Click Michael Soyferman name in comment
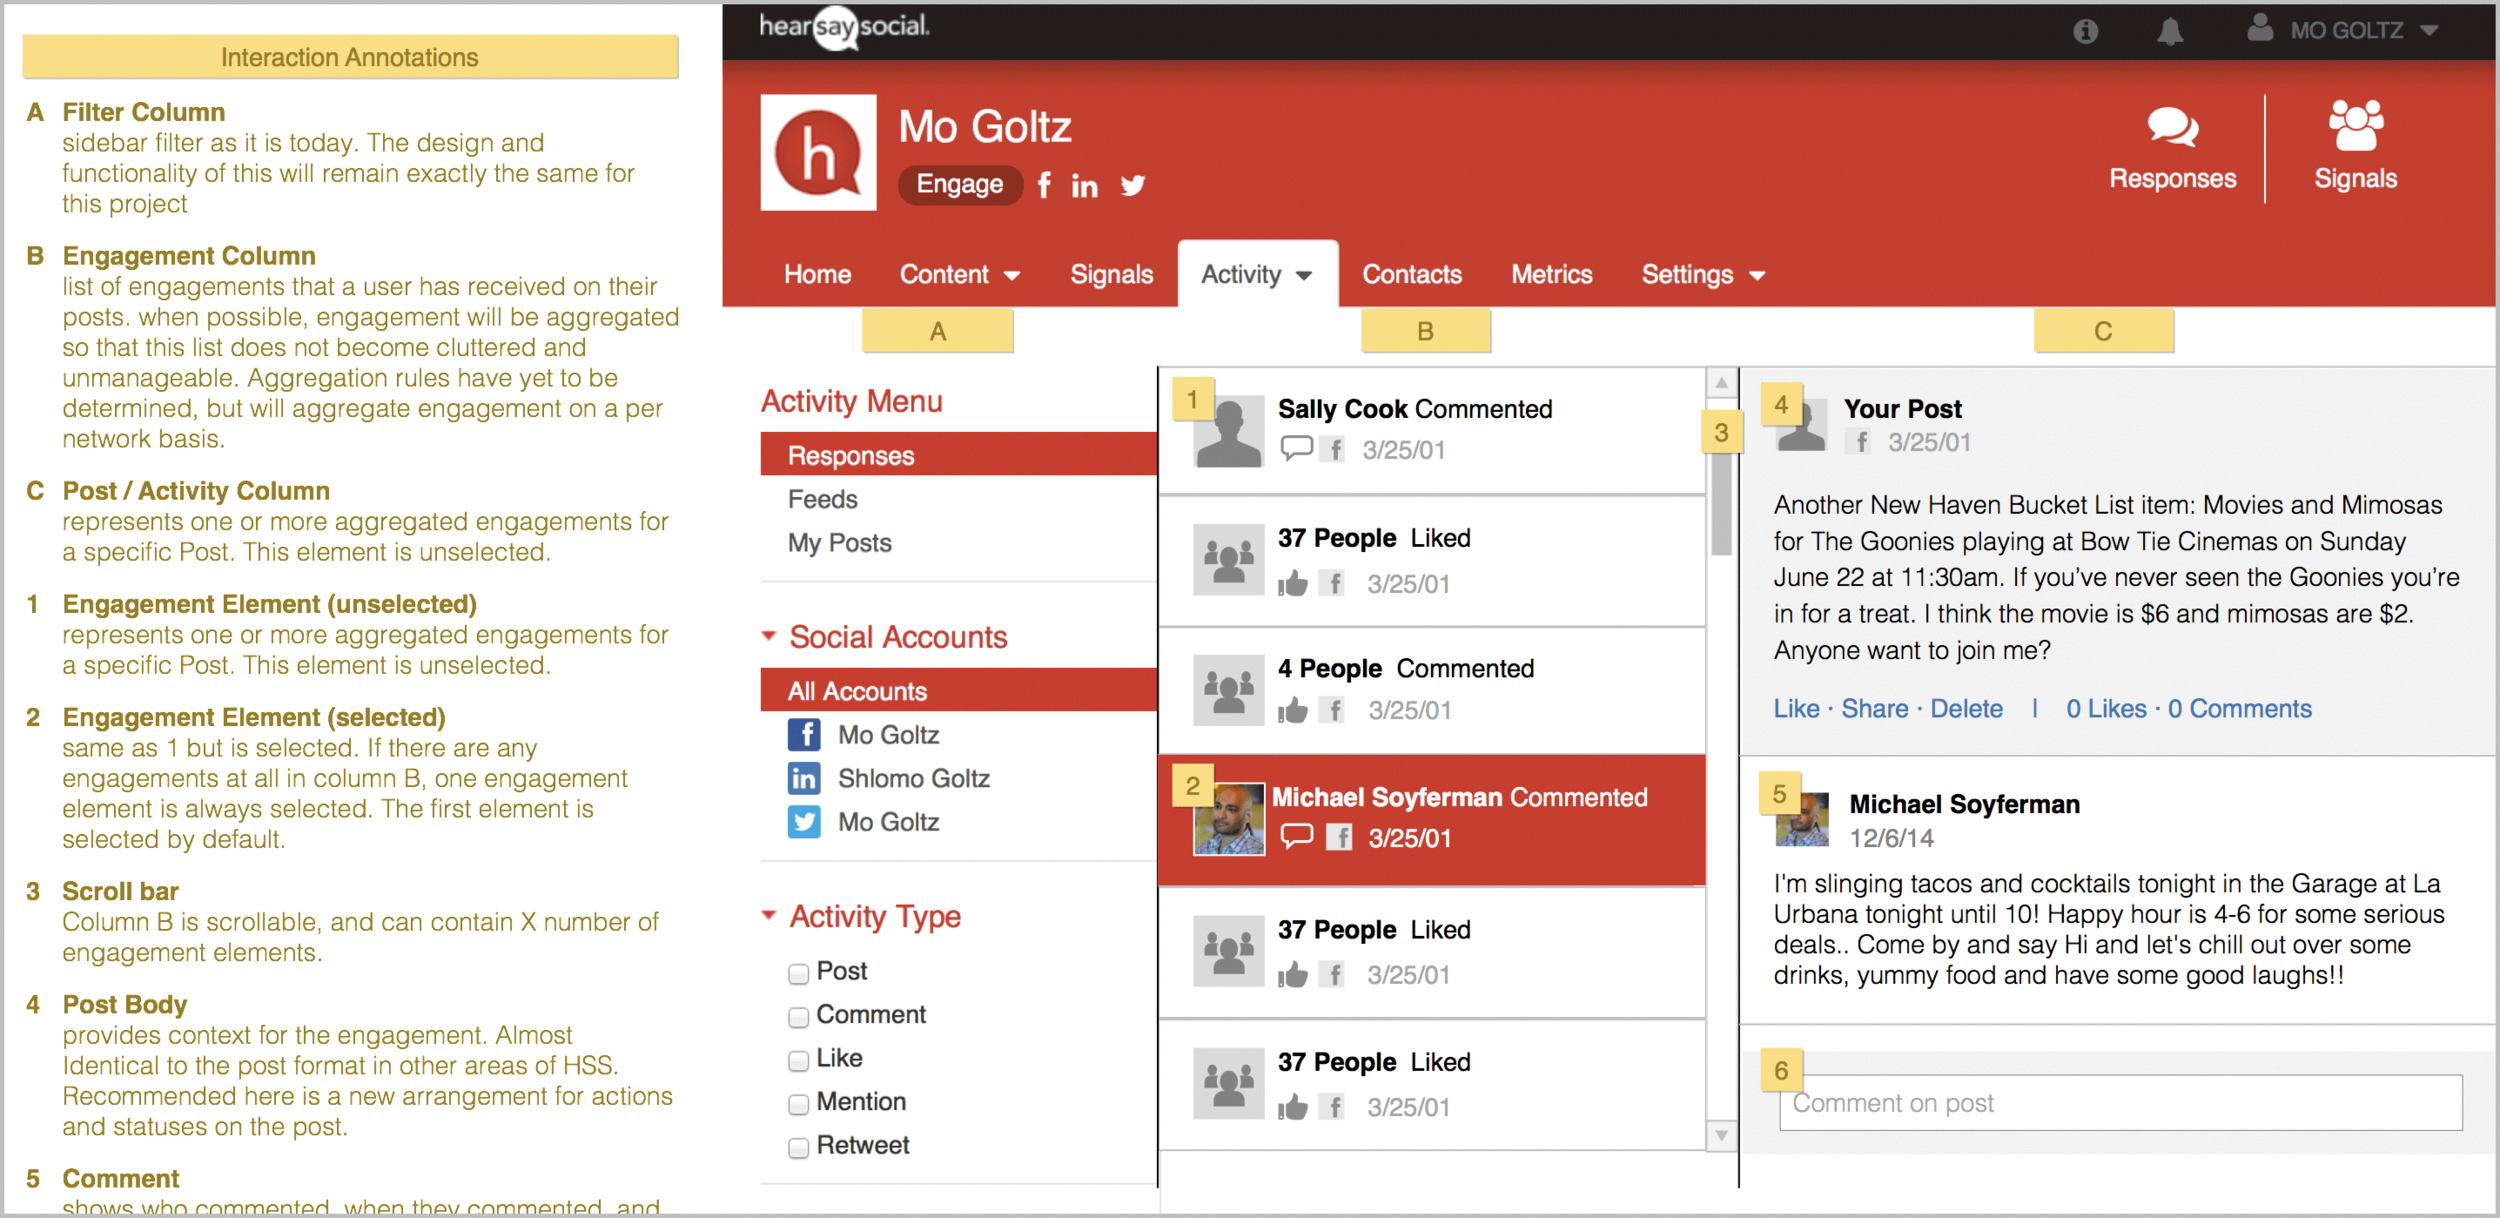This screenshot has width=2500, height=1218. pos(1964,804)
